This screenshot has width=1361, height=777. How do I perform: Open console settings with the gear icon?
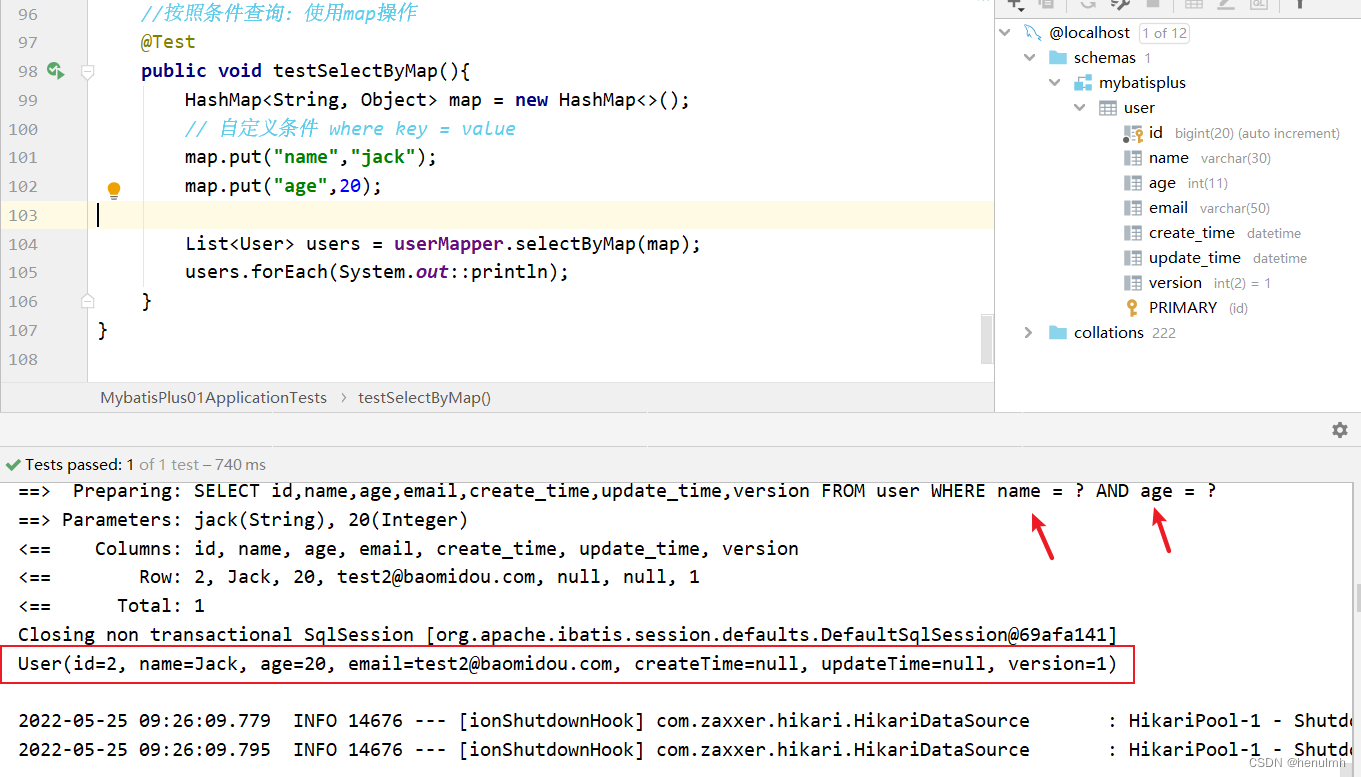click(x=1340, y=430)
